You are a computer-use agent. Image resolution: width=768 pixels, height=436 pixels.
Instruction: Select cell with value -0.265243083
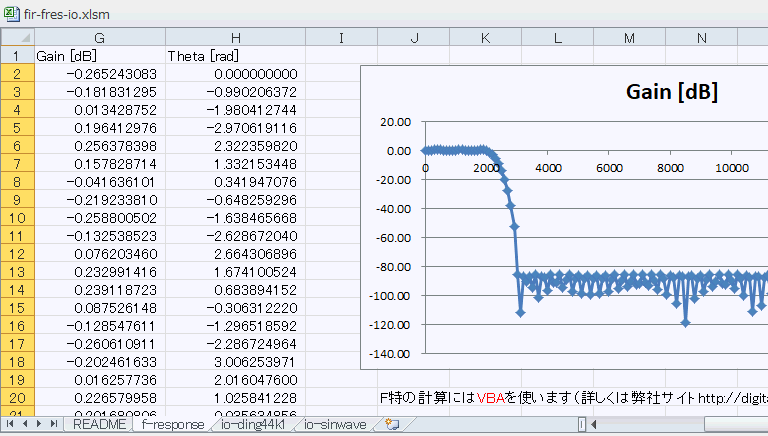click(x=100, y=73)
